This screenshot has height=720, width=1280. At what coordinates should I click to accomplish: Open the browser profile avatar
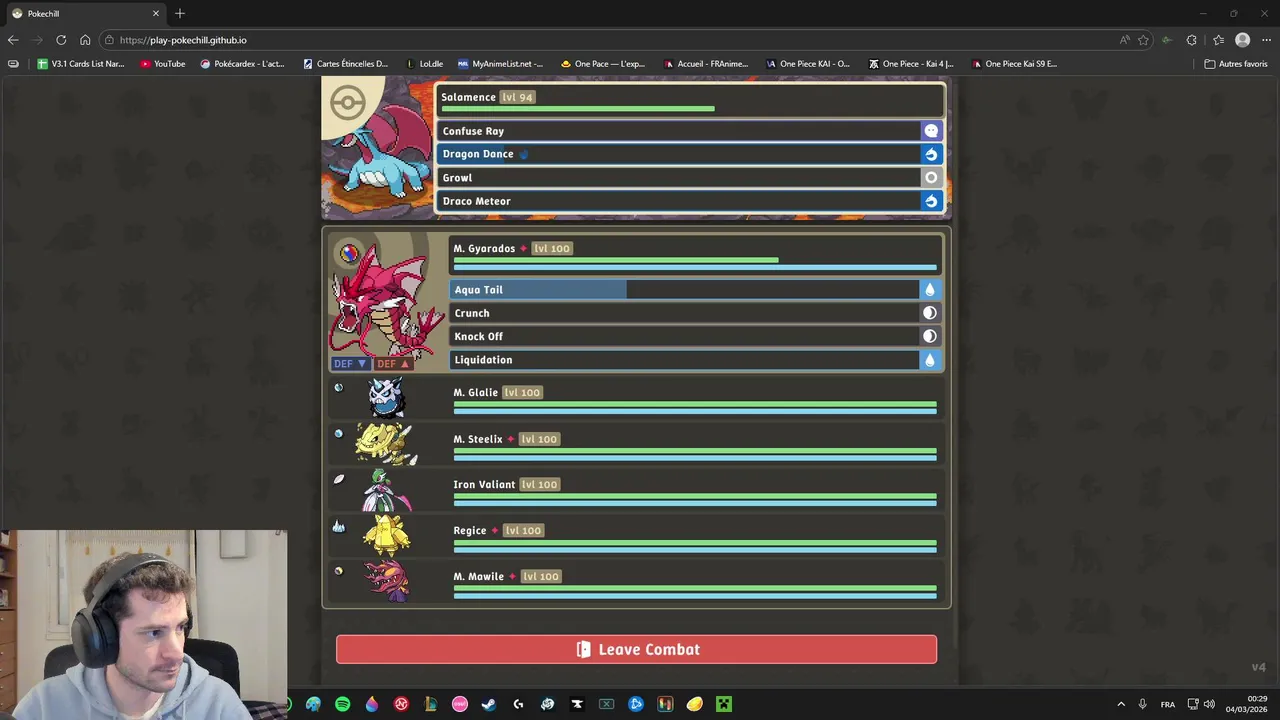point(1242,40)
